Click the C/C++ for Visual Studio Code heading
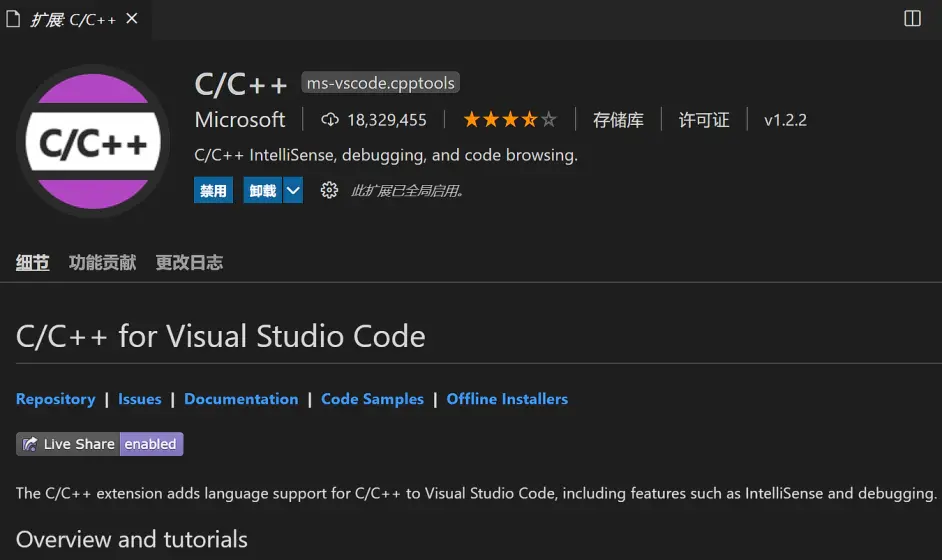This screenshot has height=560, width=942. coord(220,336)
